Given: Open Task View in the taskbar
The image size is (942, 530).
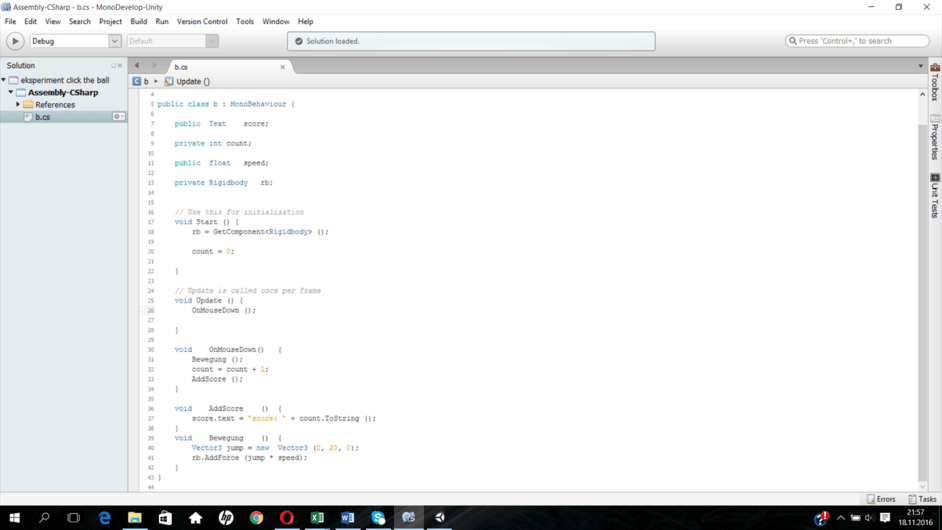Looking at the screenshot, I should (x=73, y=517).
